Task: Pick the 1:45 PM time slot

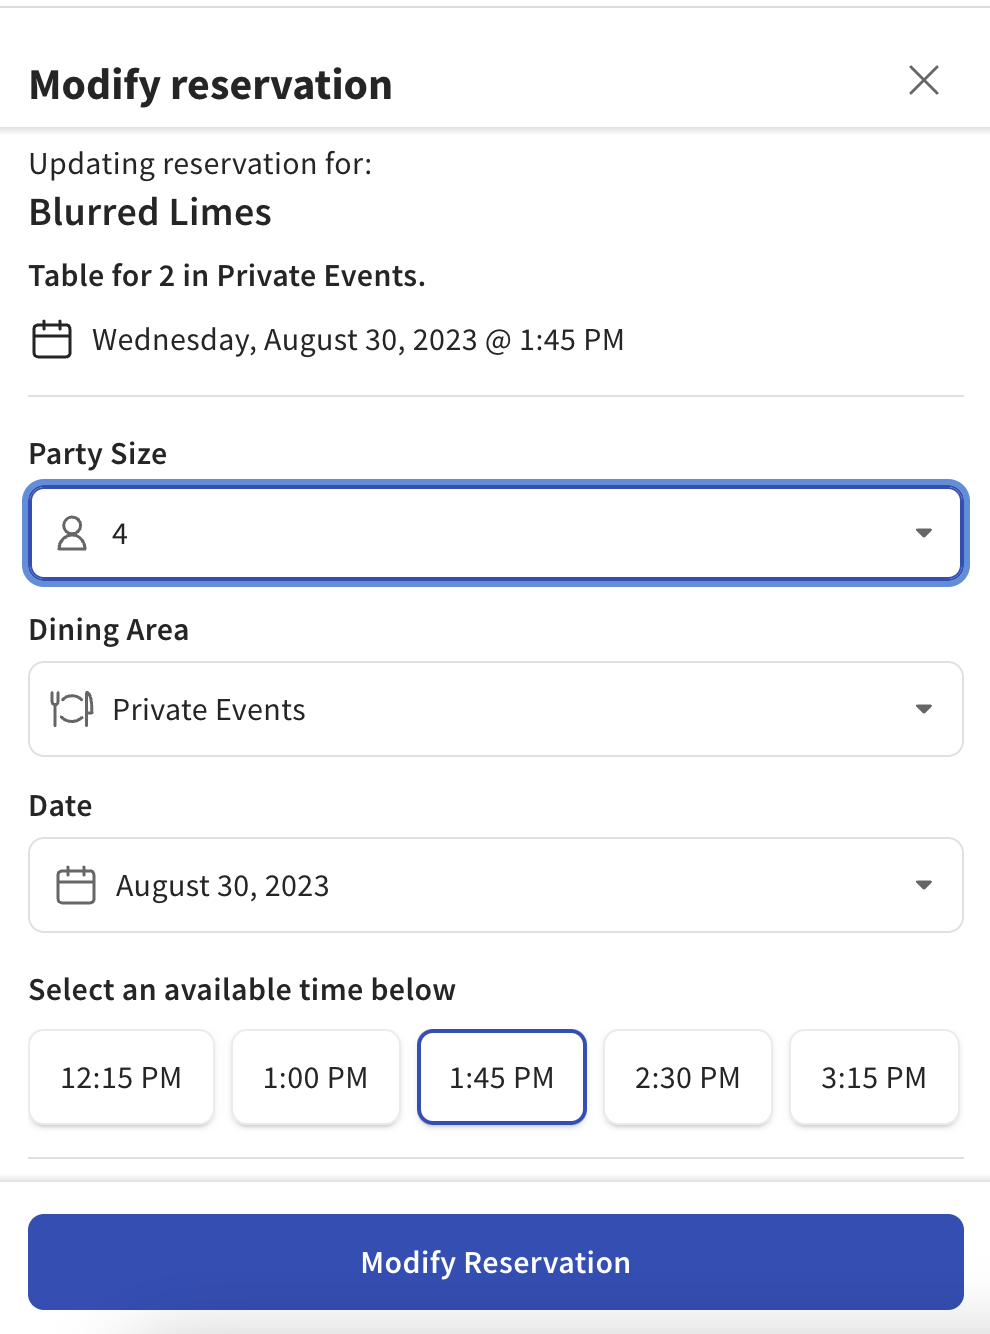Action: point(501,1077)
